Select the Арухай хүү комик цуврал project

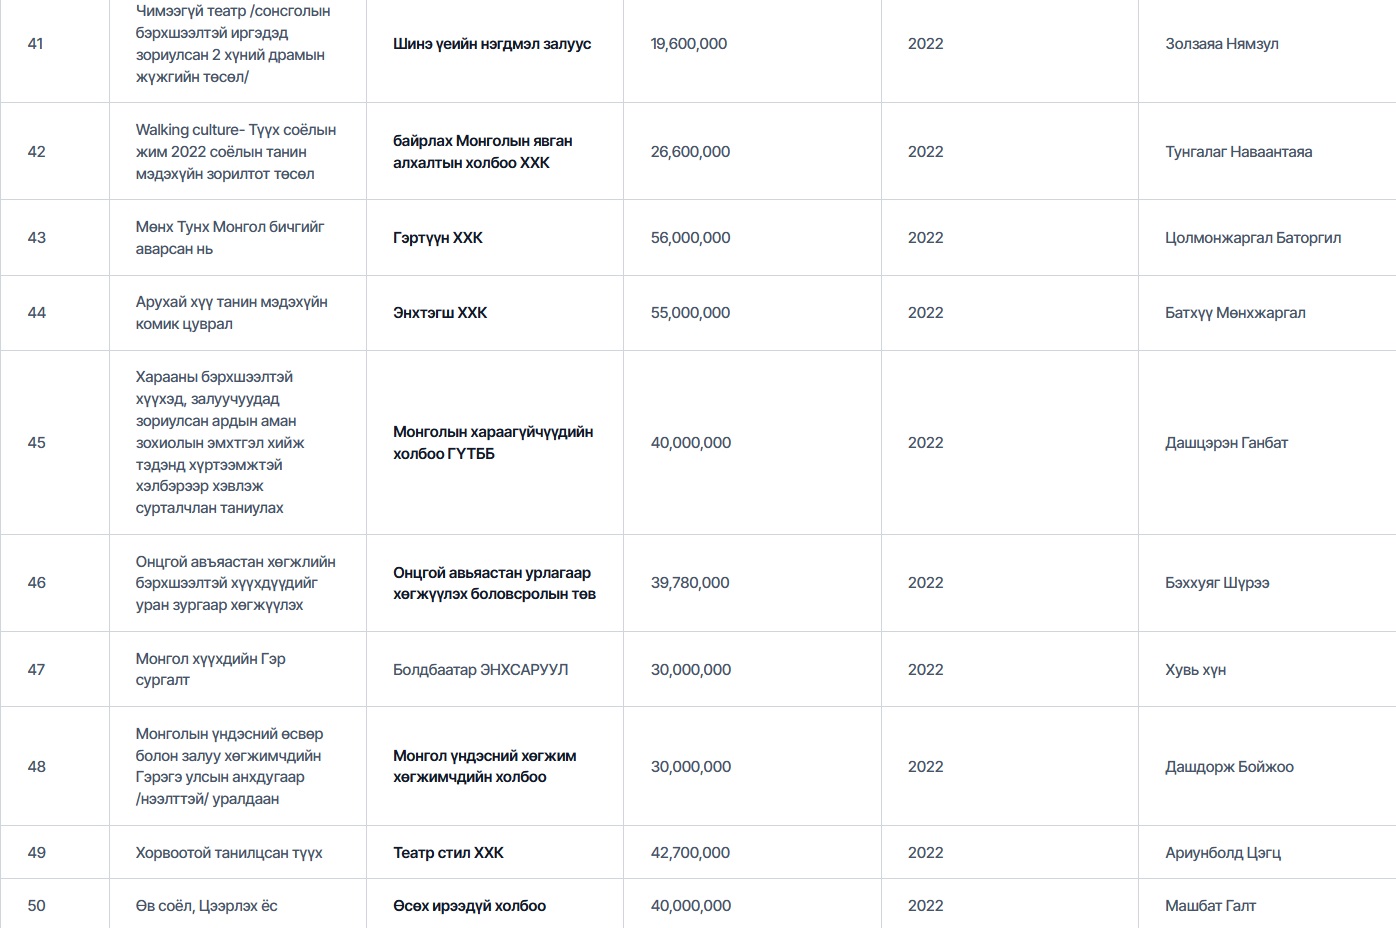231,313
